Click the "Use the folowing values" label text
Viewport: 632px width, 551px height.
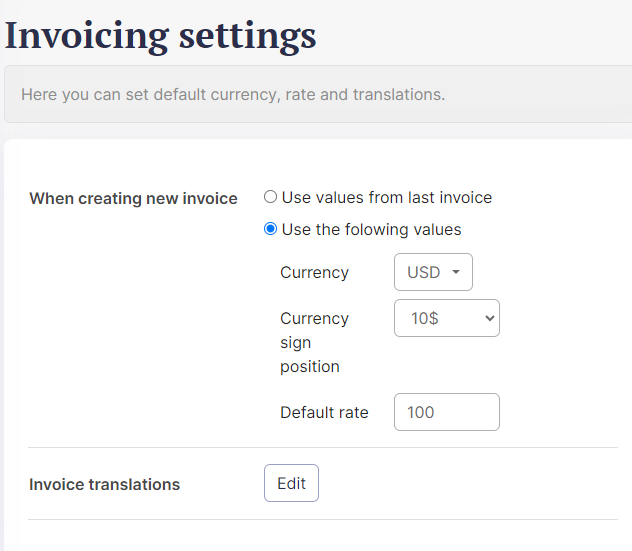coord(371,229)
